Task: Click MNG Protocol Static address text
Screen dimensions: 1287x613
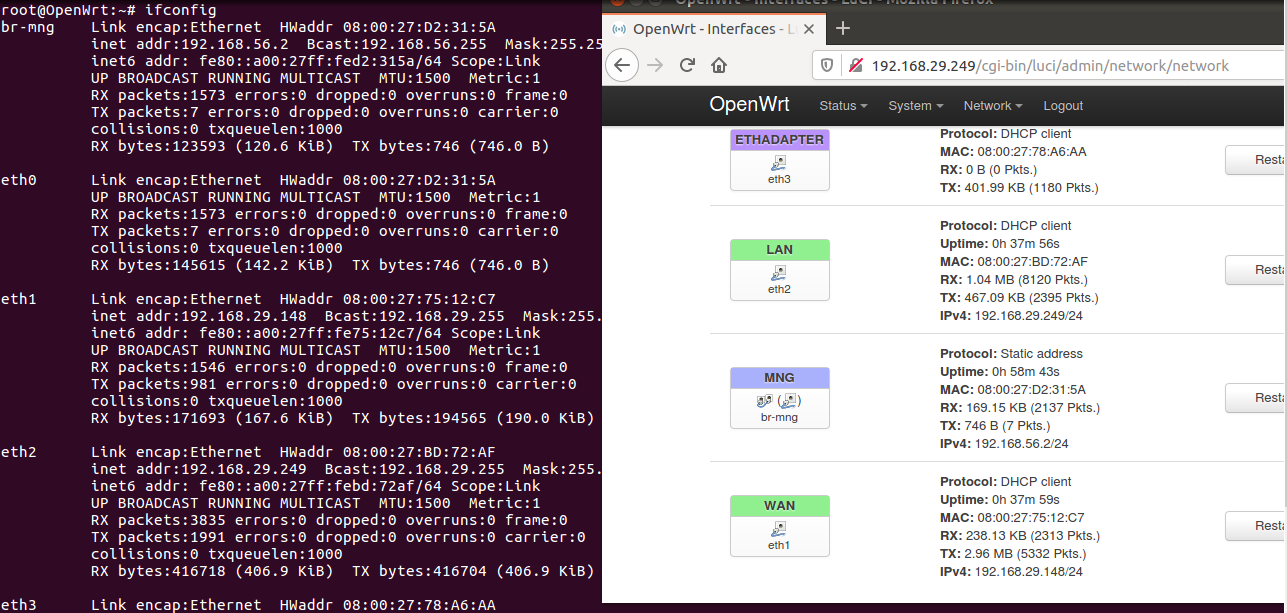Action: click(1011, 354)
